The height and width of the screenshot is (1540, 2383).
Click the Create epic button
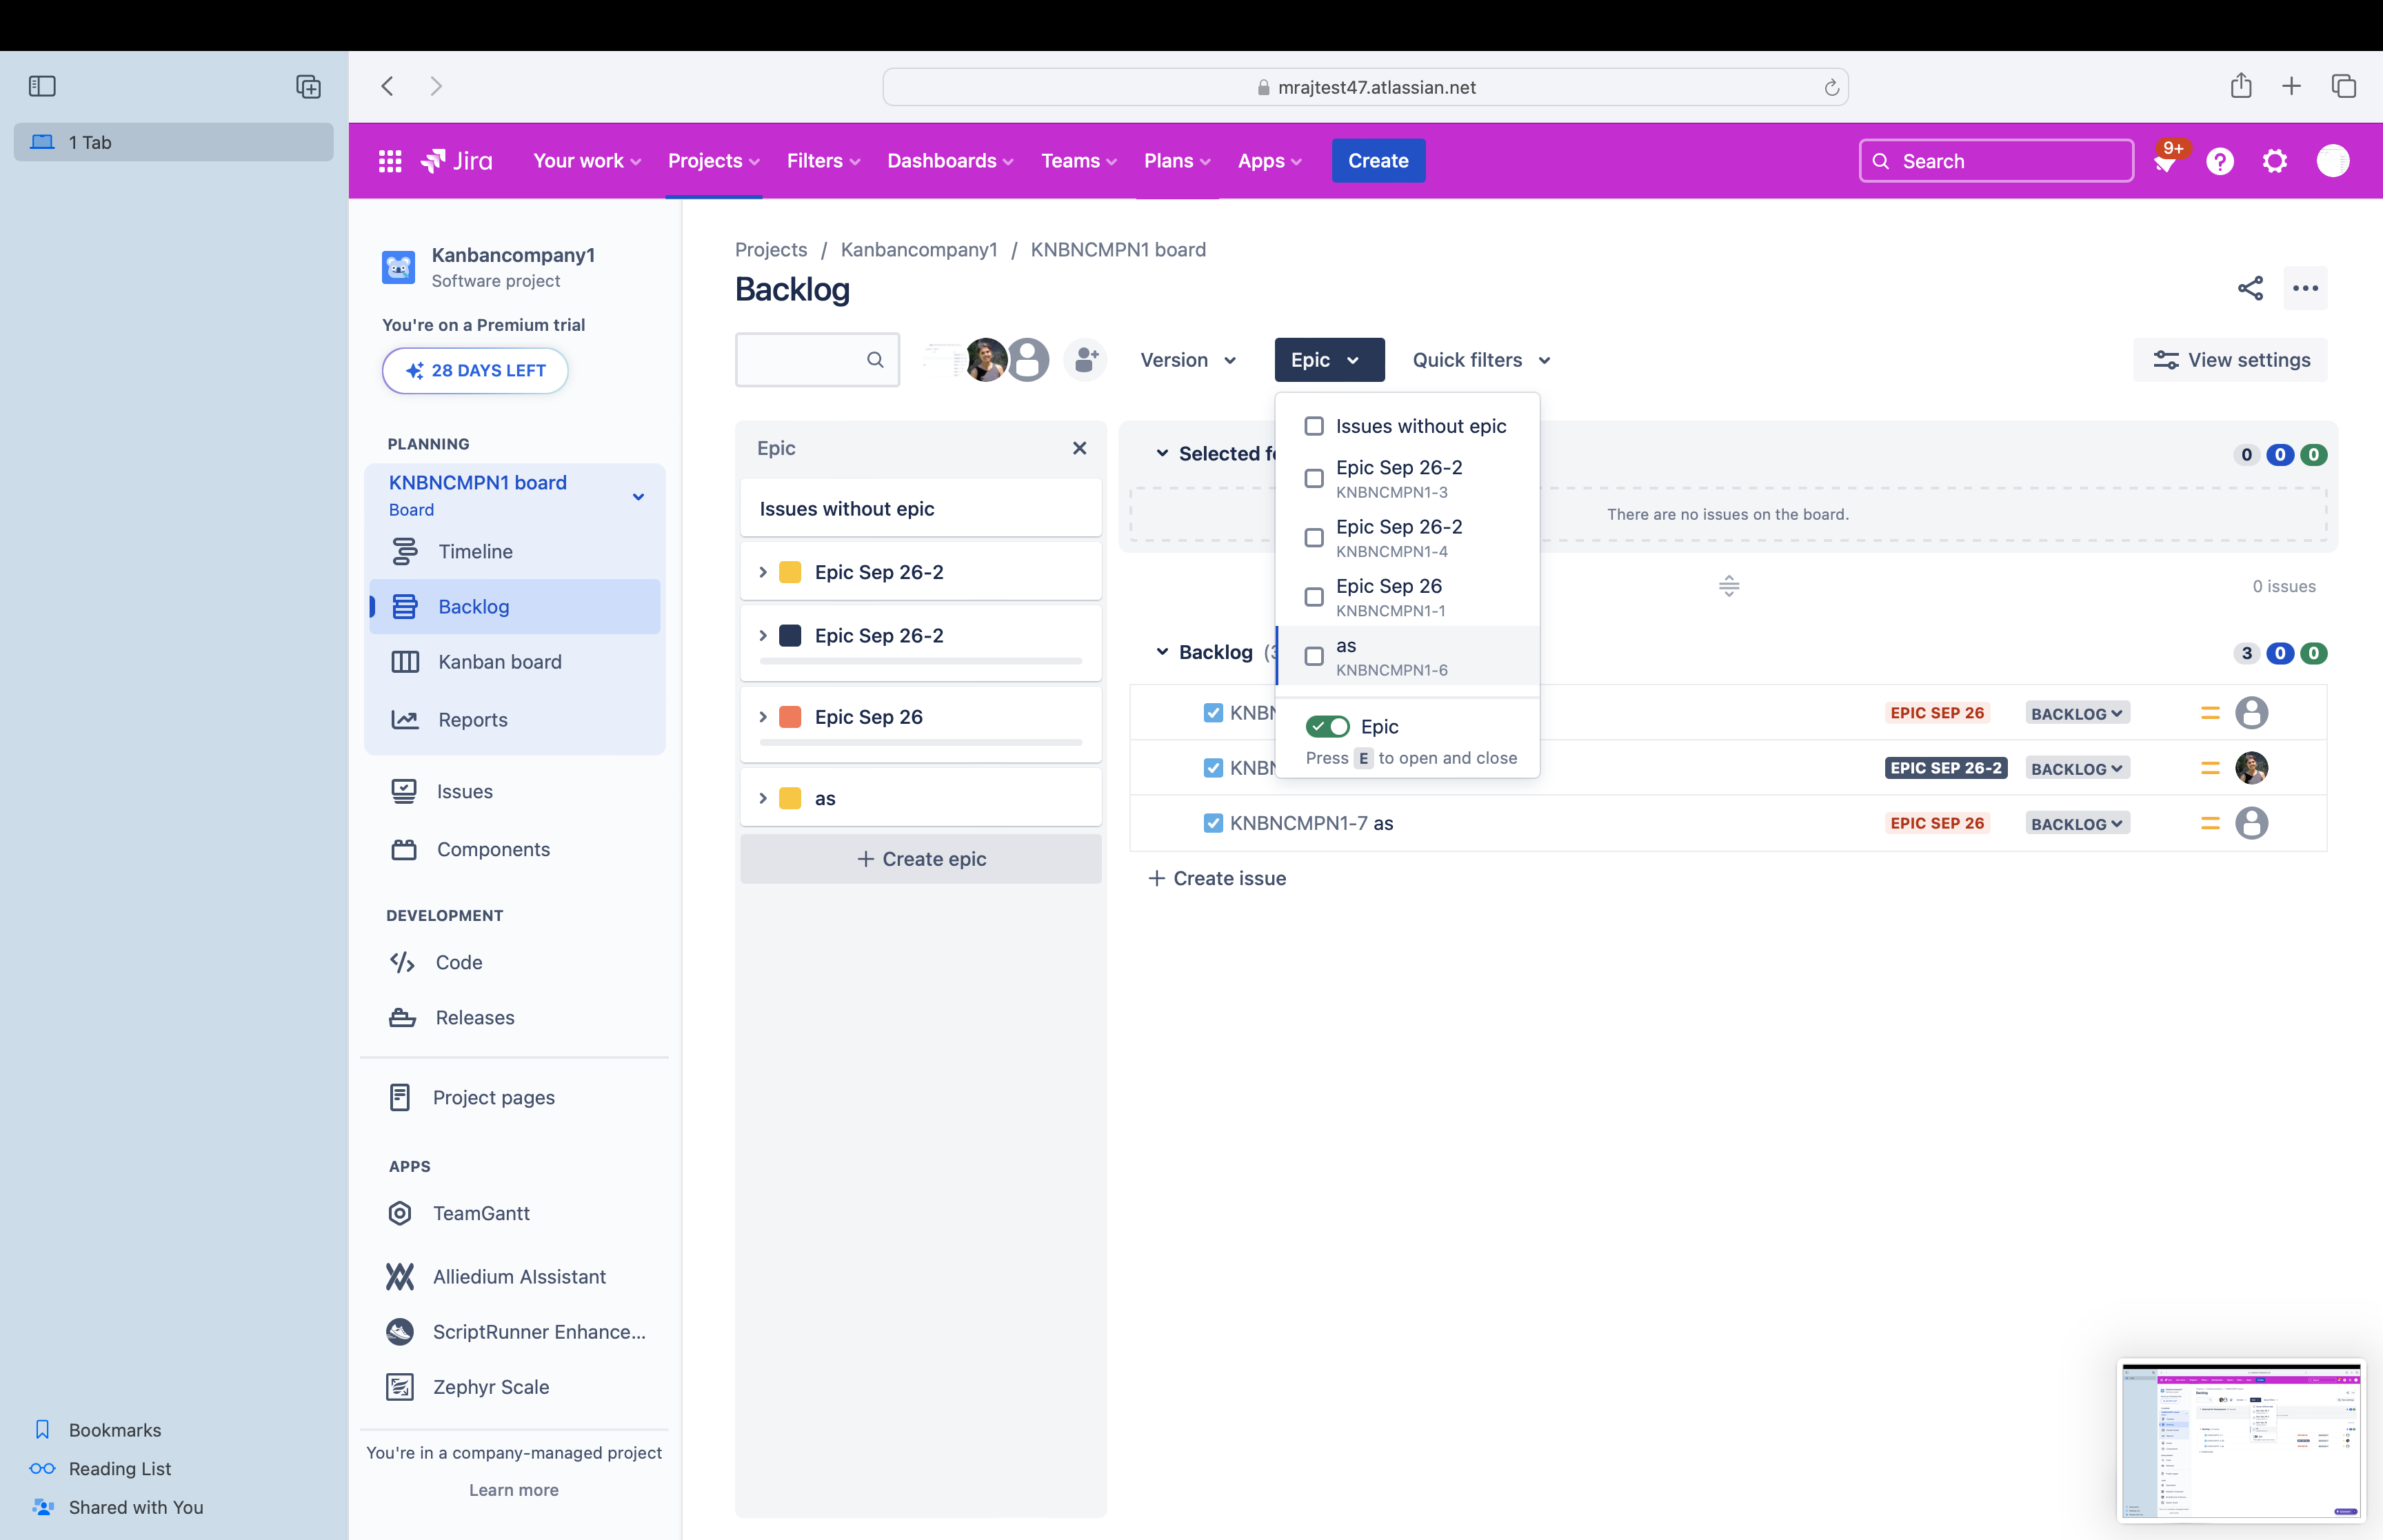point(921,859)
